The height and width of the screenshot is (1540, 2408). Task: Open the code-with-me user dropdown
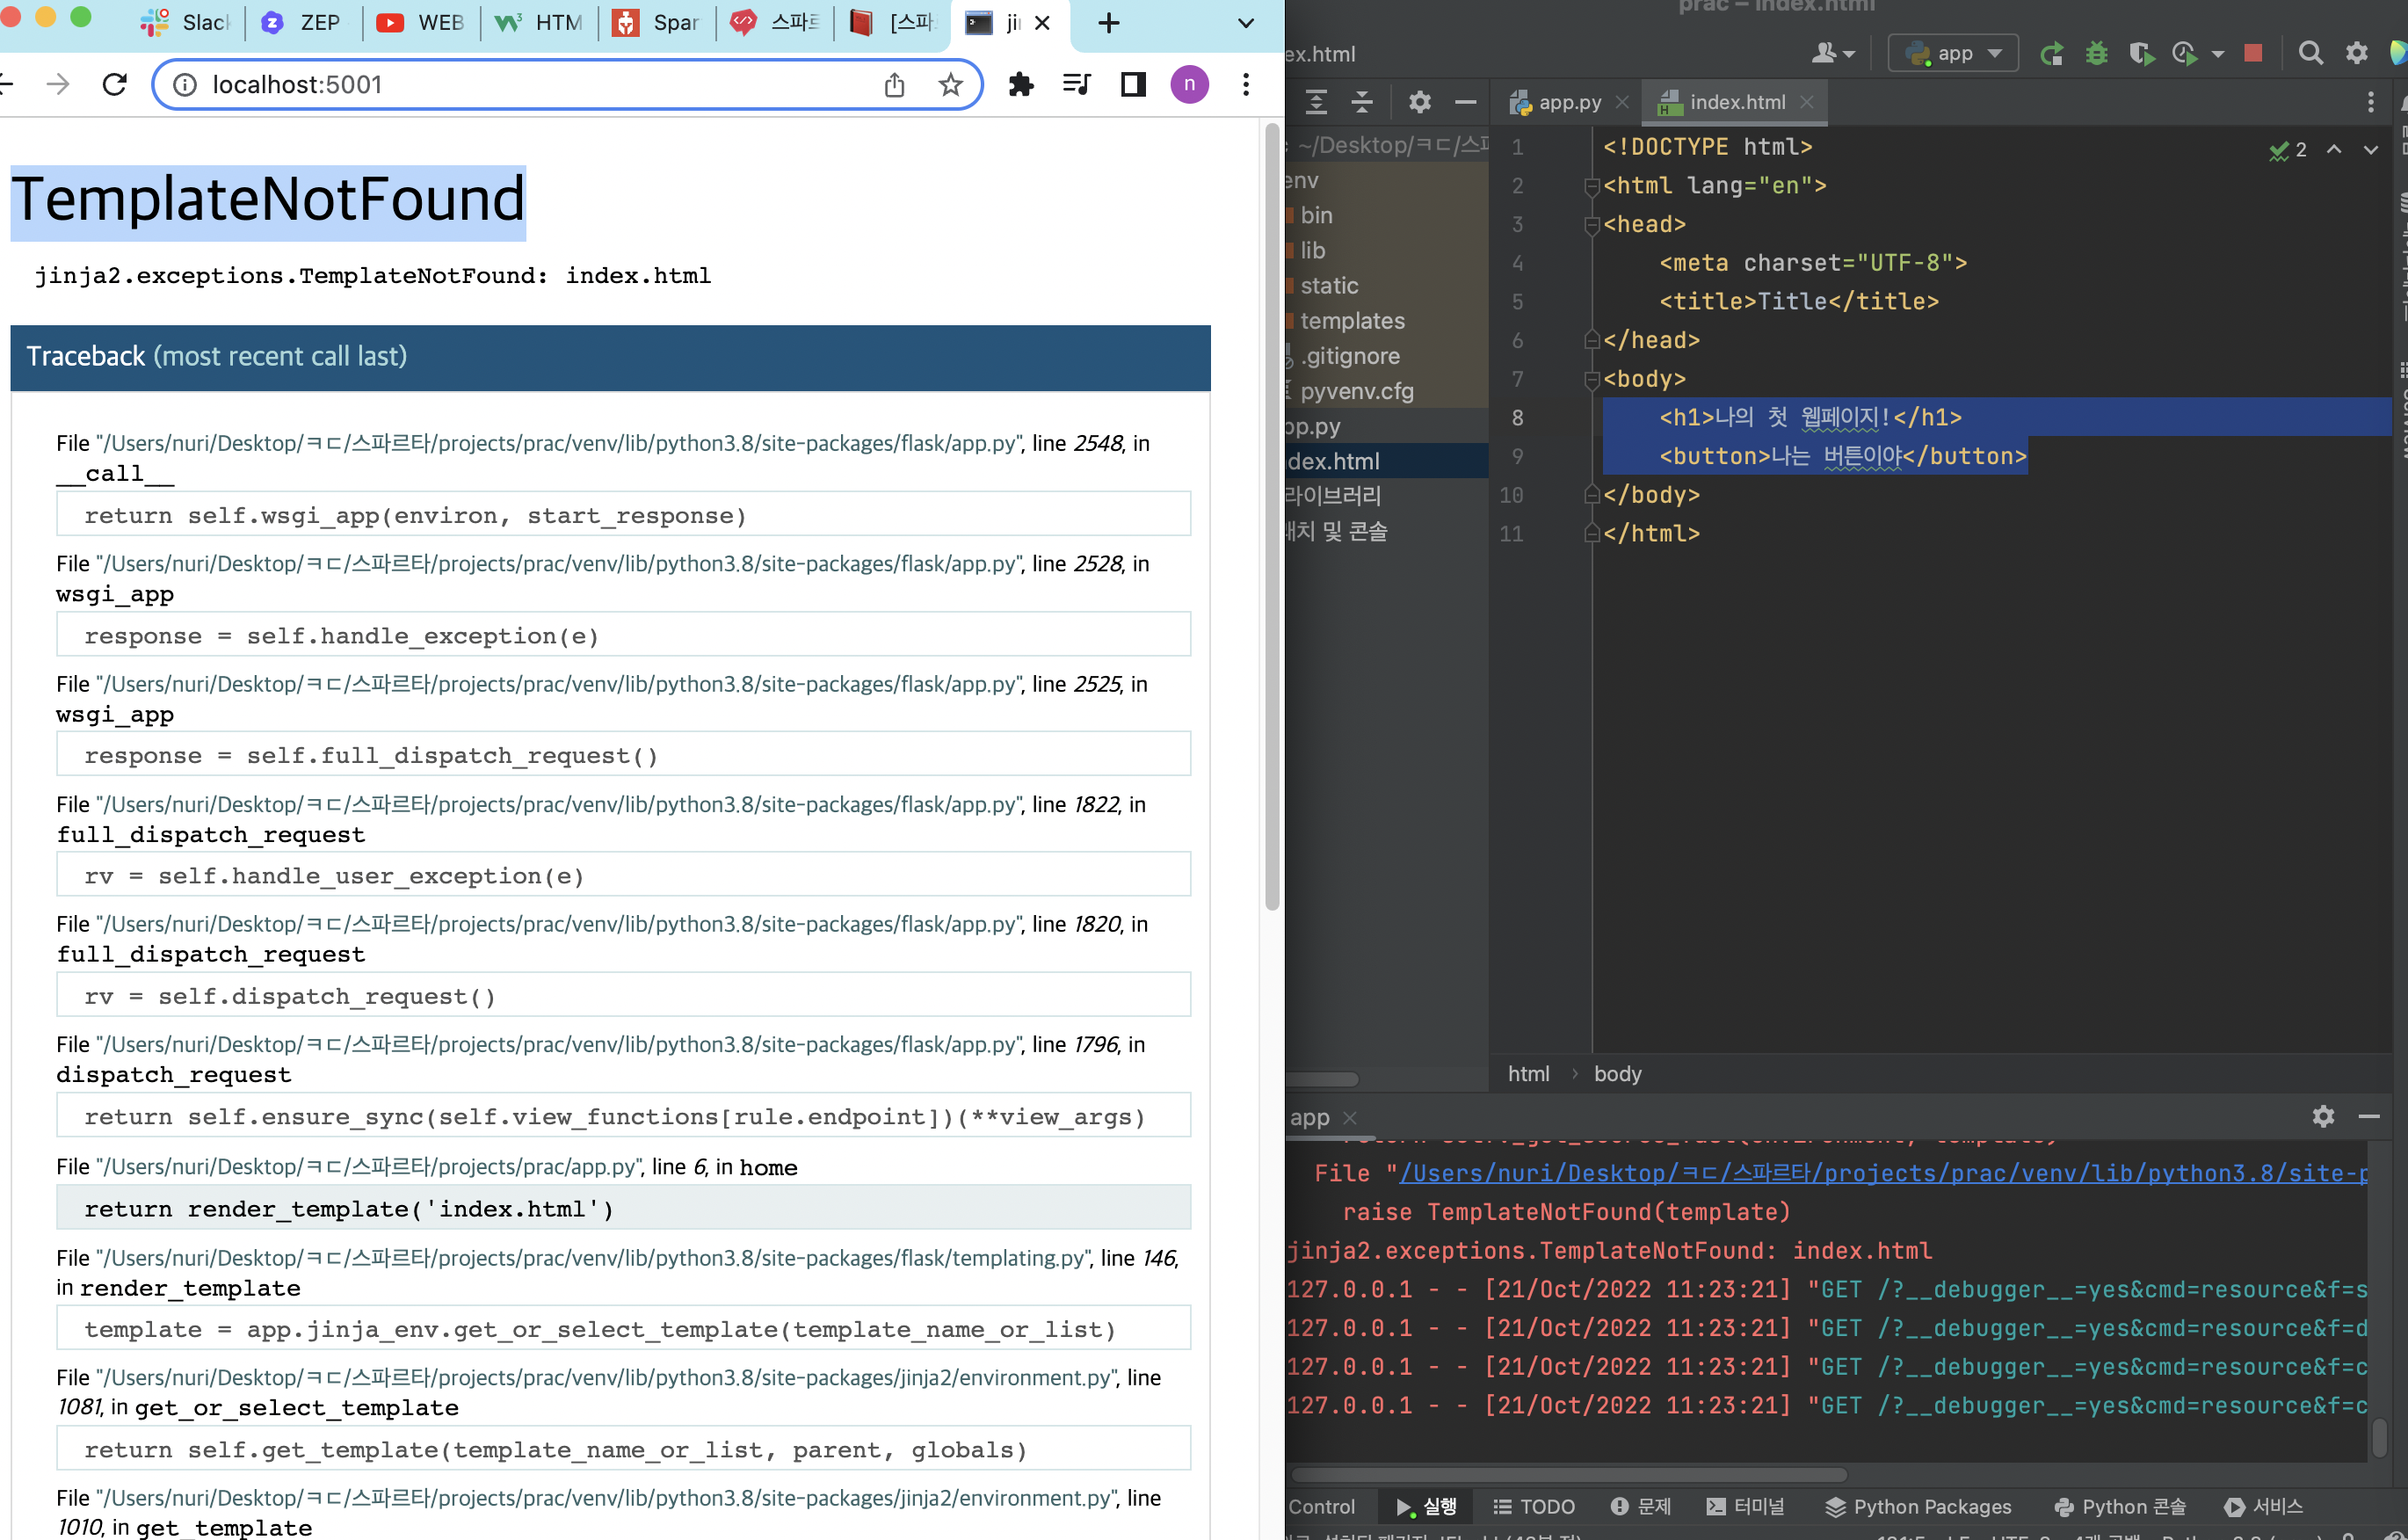pyautogui.click(x=1833, y=54)
